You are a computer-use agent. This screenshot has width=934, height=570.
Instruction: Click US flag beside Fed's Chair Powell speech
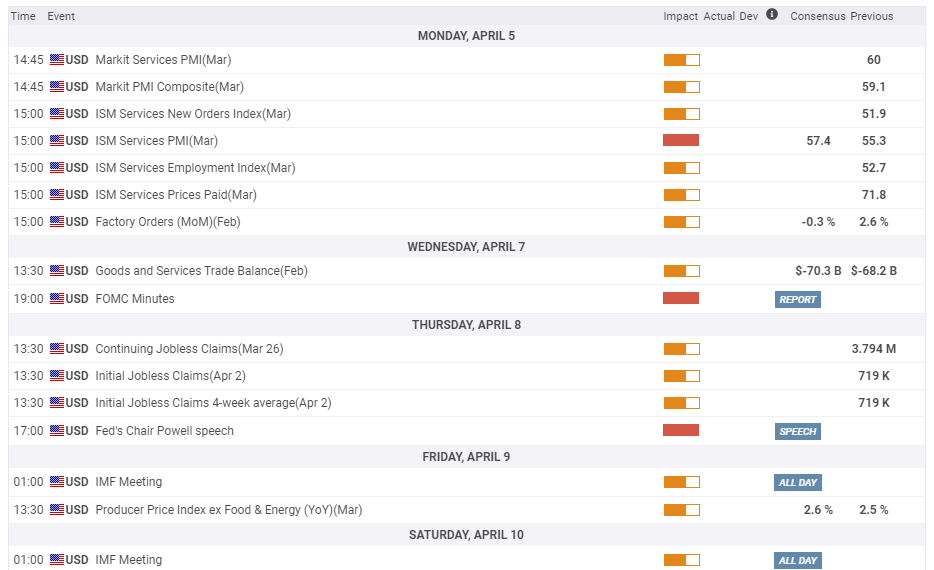point(57,431)
